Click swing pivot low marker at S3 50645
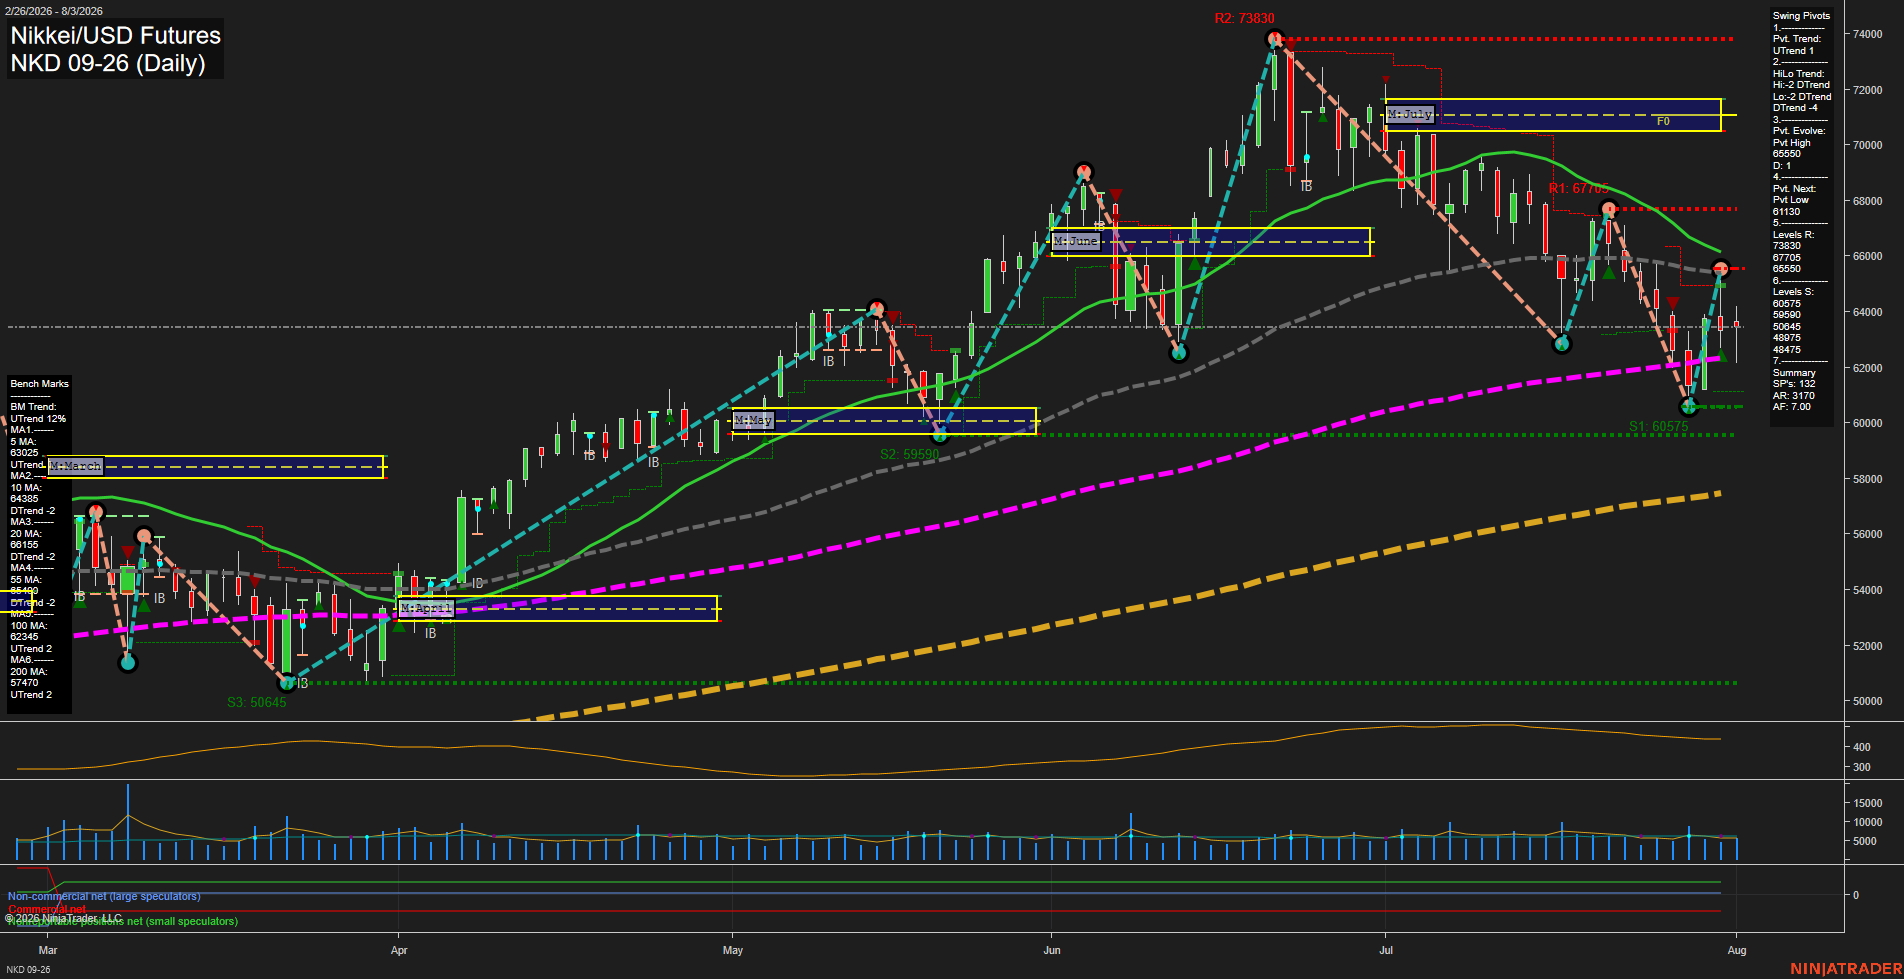This screenshot has height=979, width=1904. coord(287,683)
